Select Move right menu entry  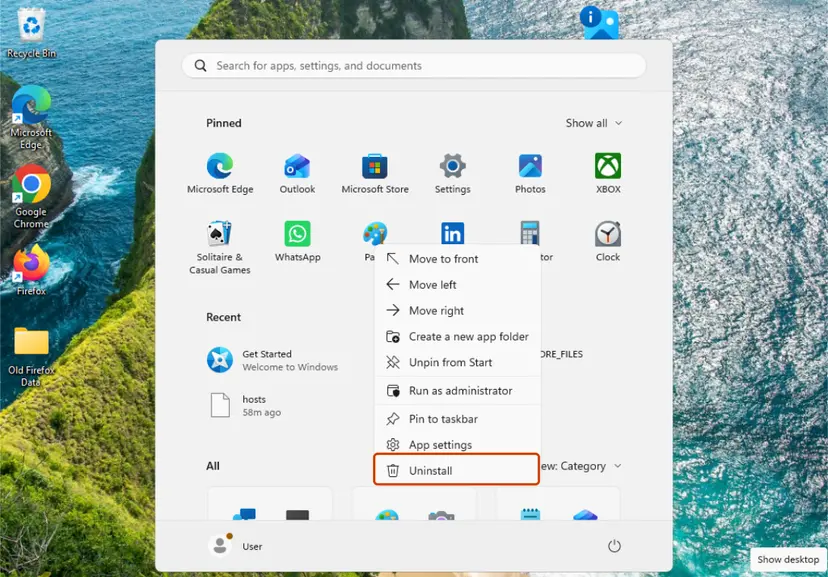457,310
